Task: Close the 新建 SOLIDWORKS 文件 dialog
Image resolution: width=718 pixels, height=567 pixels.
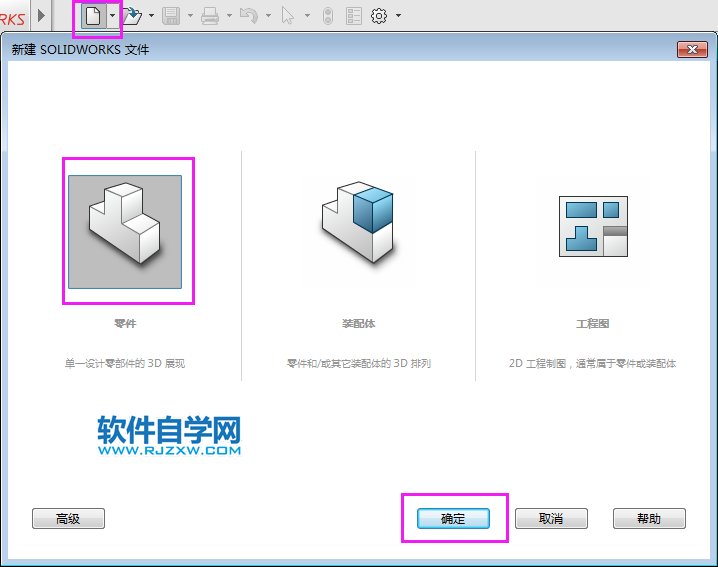Action: click(x=692, y=49)
